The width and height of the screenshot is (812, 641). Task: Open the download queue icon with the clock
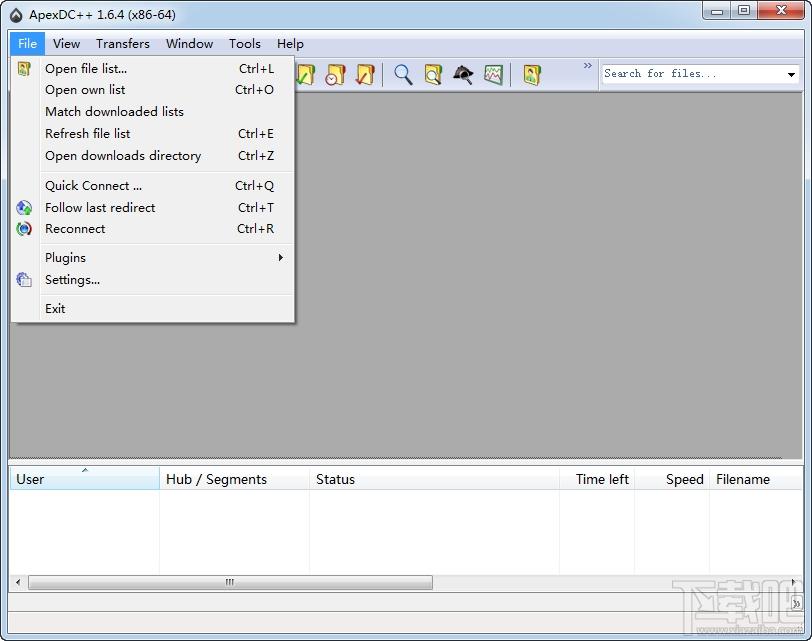tap(336, 75)
